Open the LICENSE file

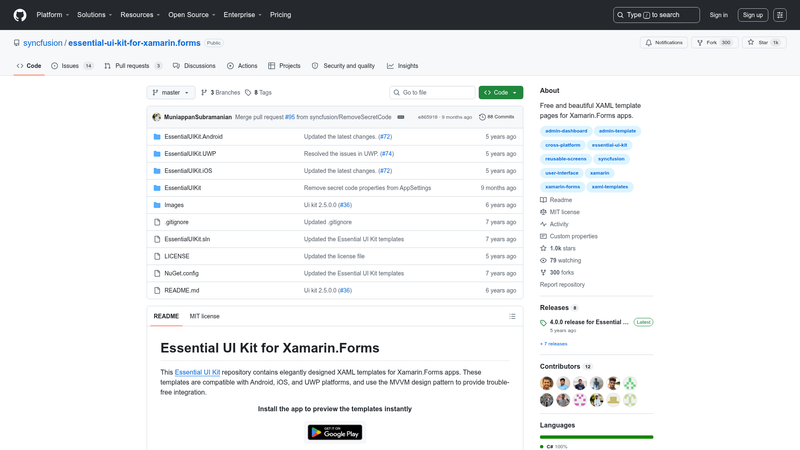[x=177, y=256]
